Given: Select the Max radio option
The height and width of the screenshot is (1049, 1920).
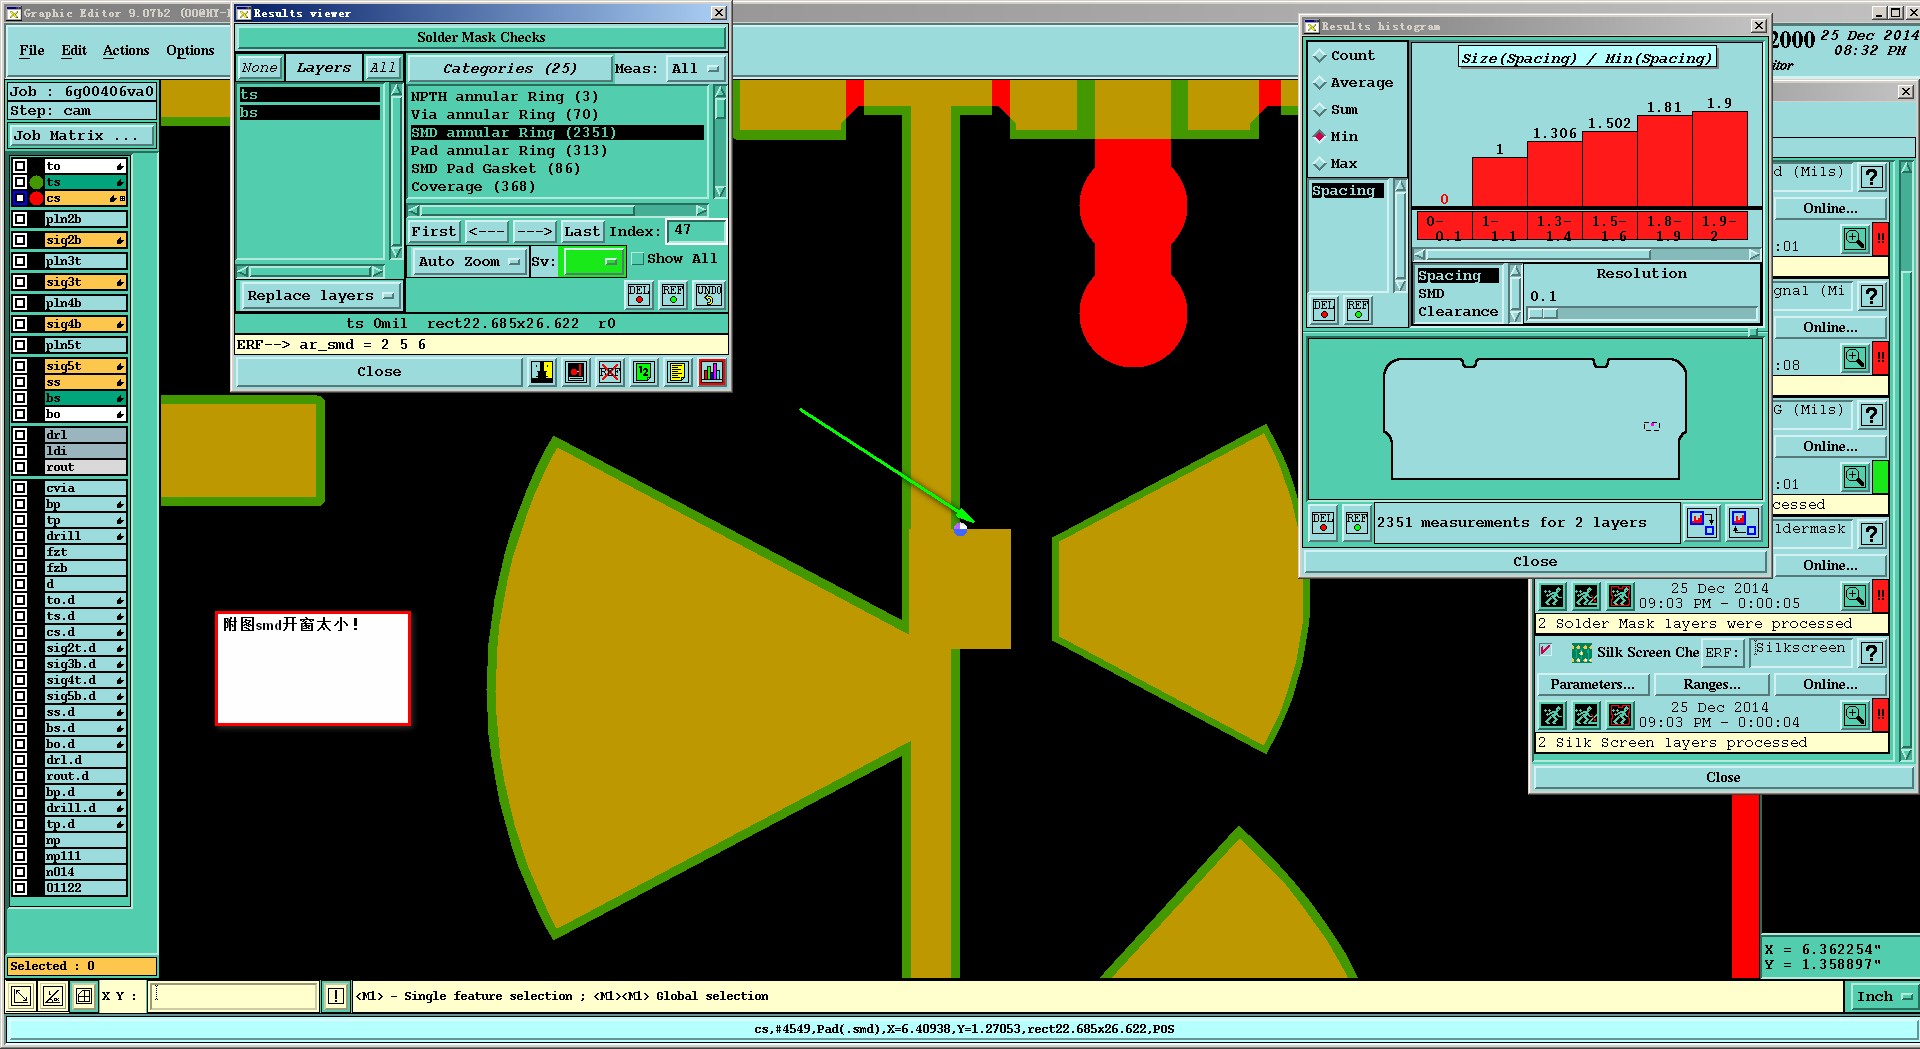Looking at the screenshot, I should [1320, 164].
